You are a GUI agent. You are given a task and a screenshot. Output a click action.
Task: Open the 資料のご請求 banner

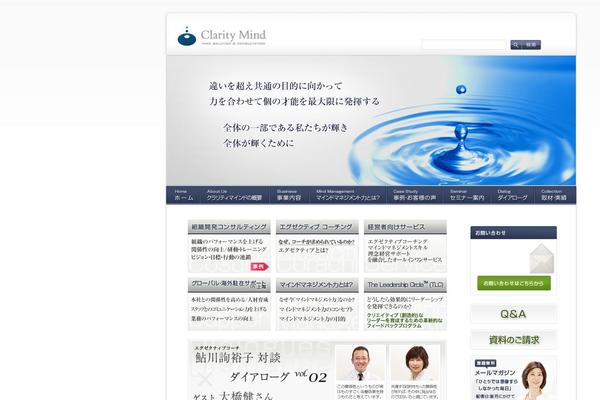point(514,340)
